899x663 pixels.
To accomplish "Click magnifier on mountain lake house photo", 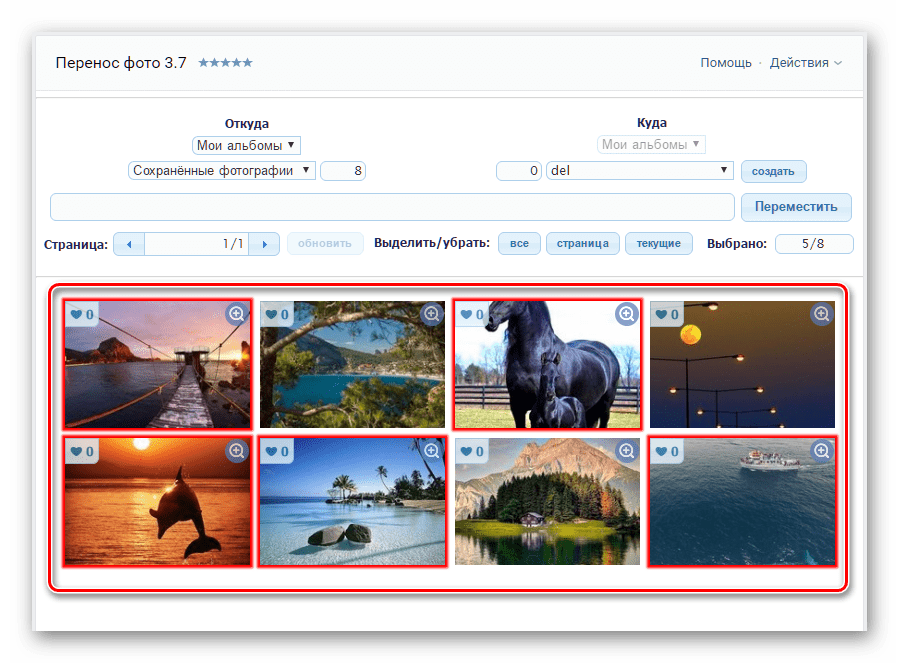I will coord(627,451).
